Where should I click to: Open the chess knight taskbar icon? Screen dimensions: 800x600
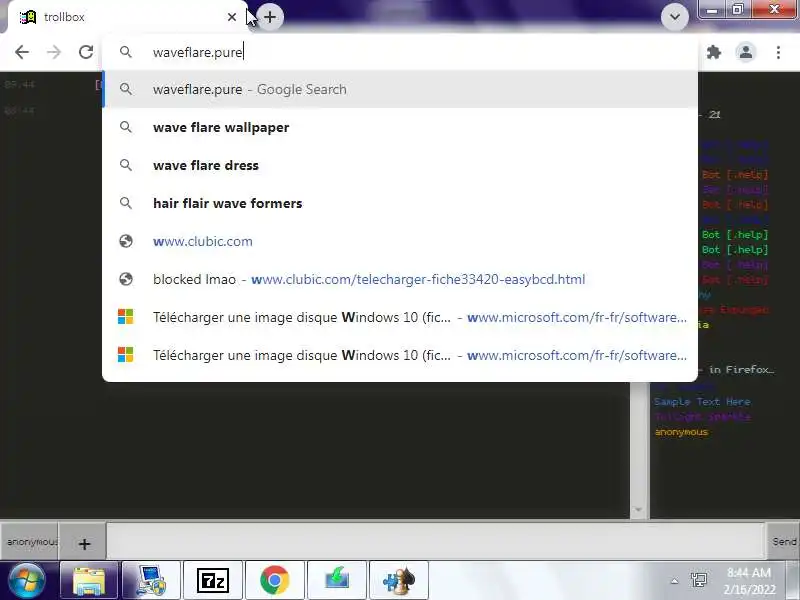pos(399,581)
